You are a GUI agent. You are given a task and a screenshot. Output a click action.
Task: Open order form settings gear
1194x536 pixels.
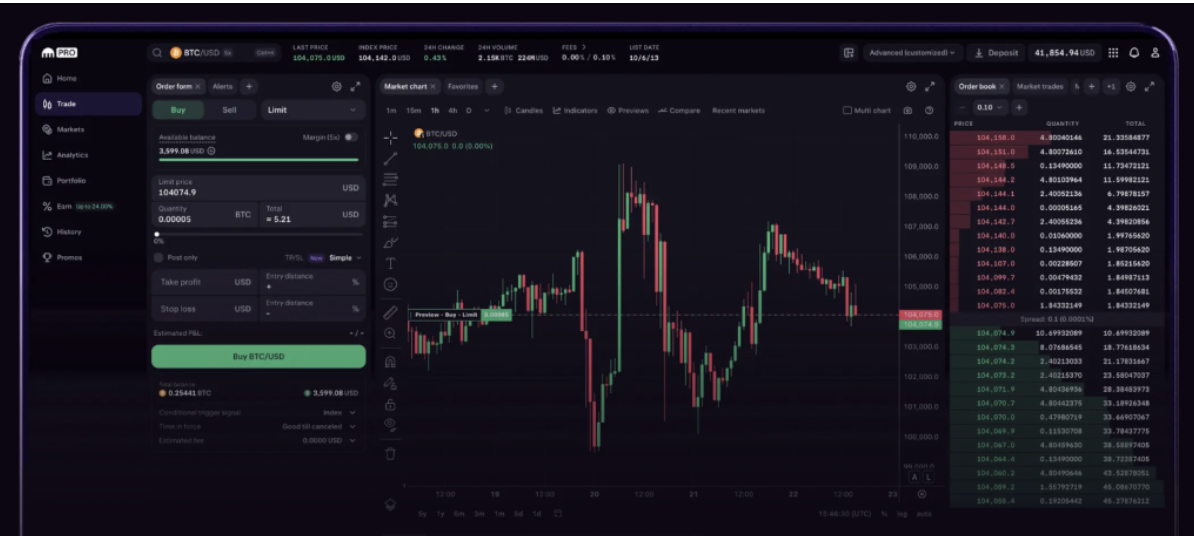337,87
